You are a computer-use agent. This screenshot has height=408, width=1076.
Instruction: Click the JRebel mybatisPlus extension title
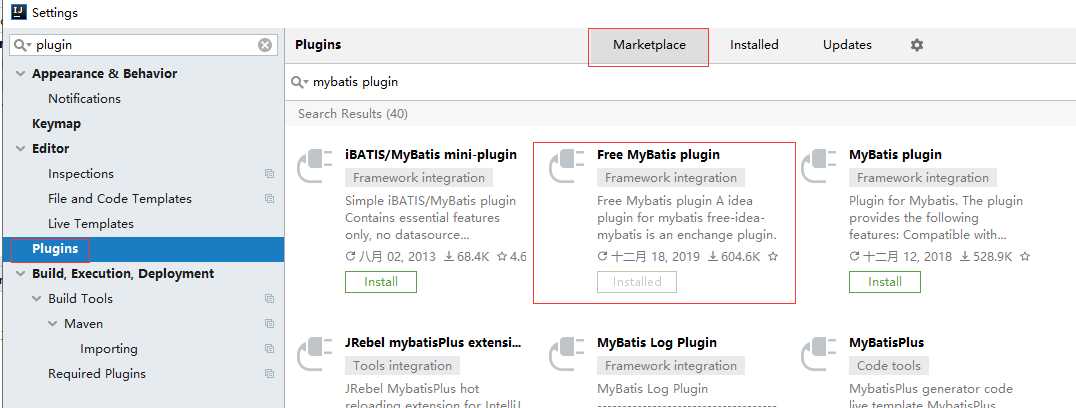point(433,343)
